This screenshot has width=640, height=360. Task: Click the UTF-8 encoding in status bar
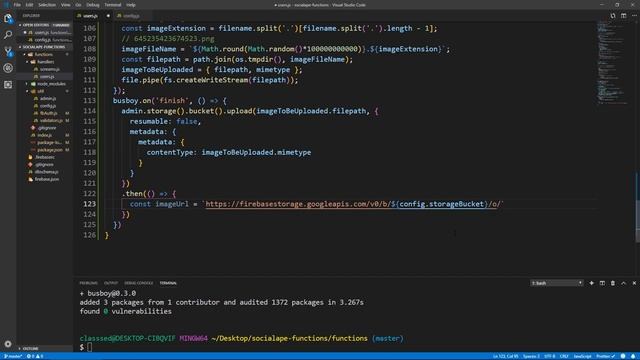point(549,356)
